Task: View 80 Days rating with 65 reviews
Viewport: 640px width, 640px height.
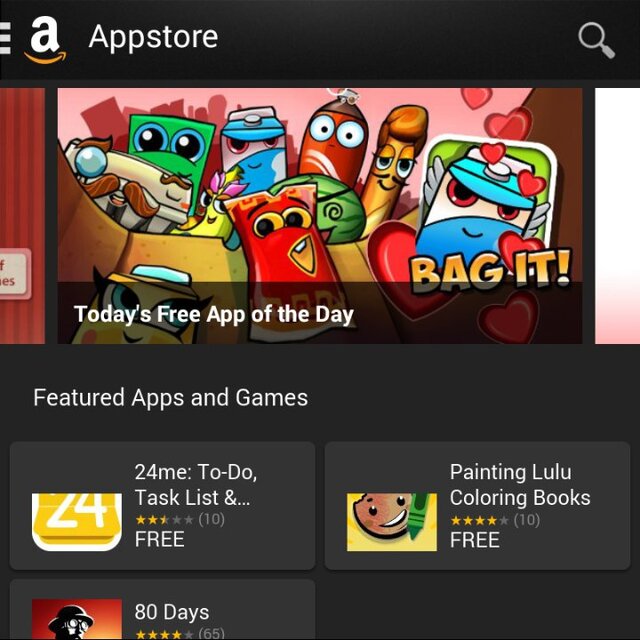Action: click(180, 634)
